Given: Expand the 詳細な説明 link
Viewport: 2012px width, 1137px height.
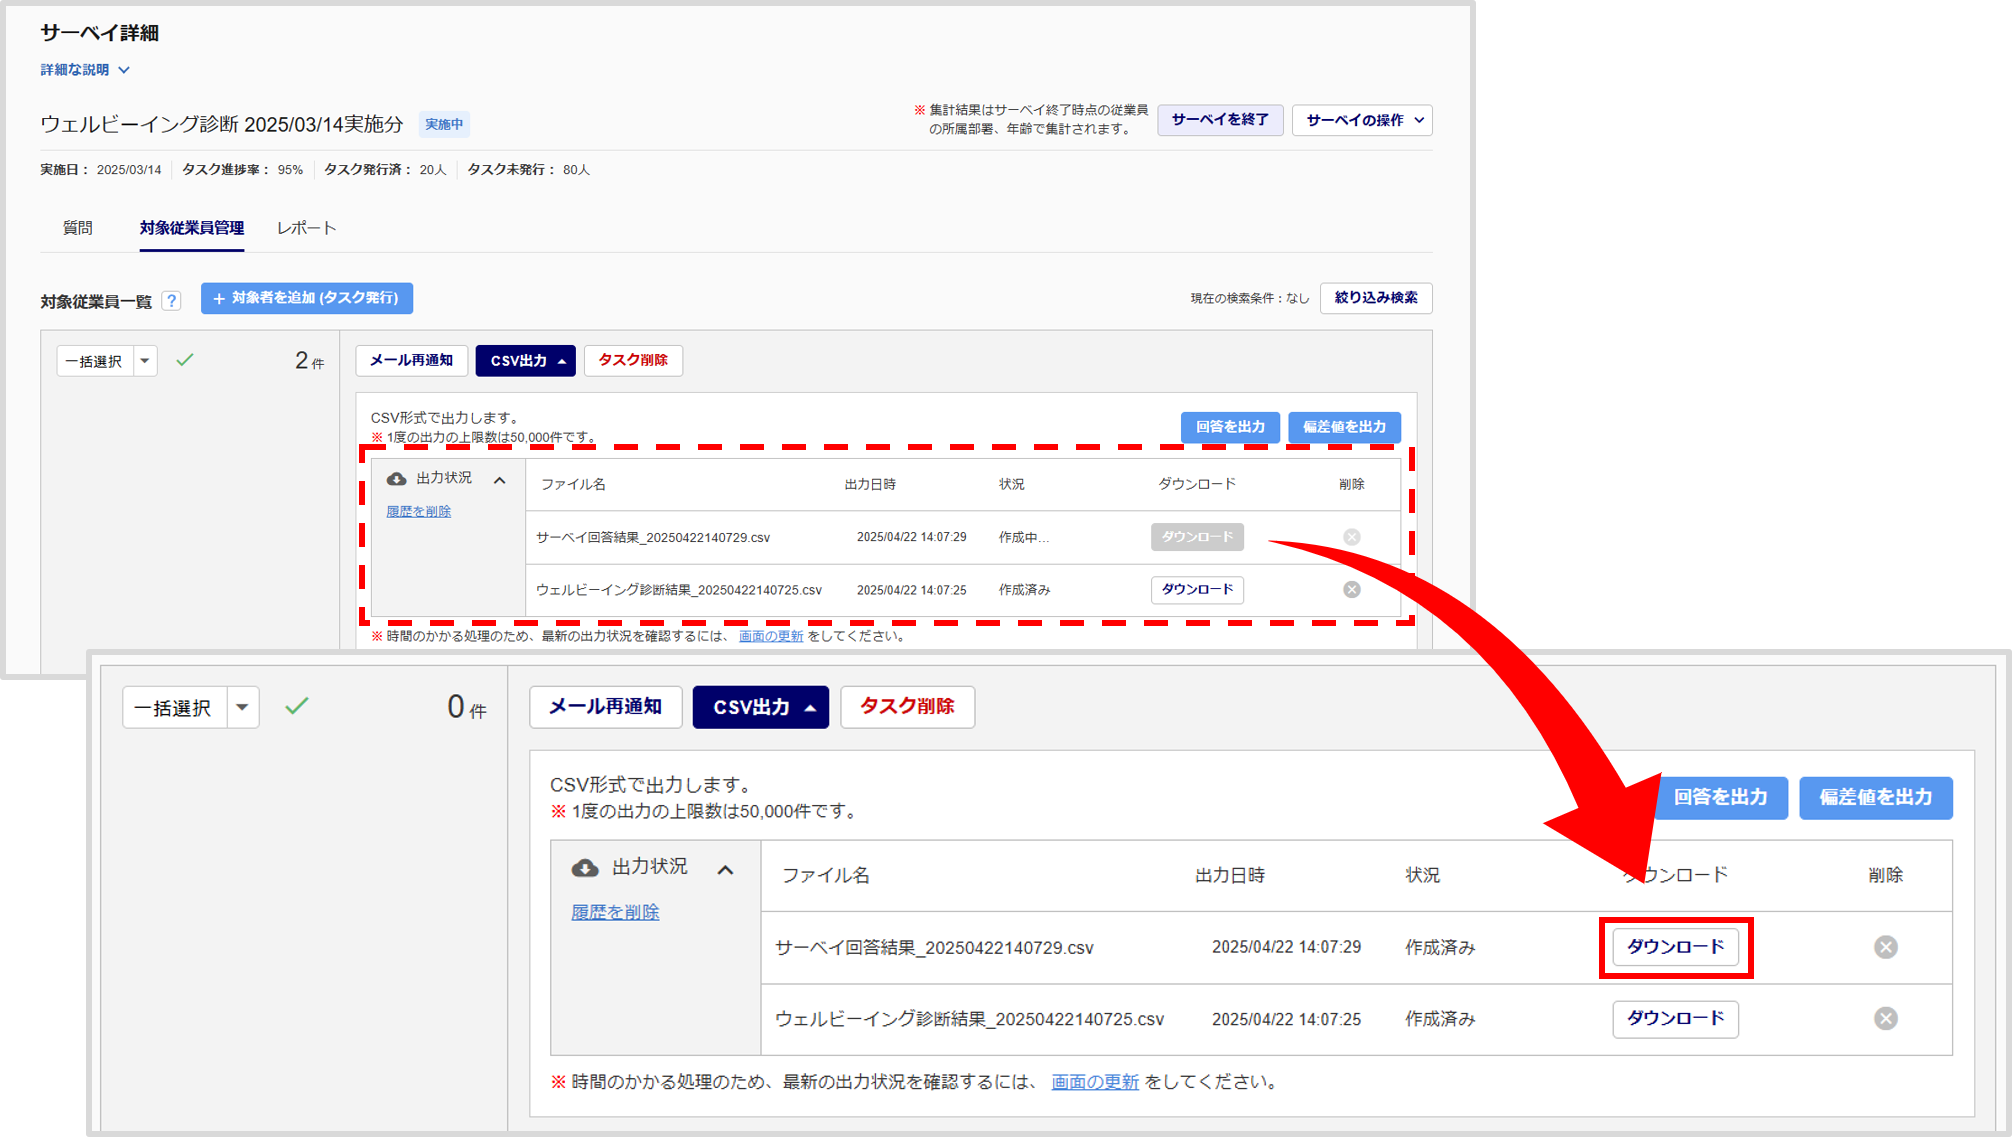Looking at the screenshot, I should click(85, 70).
